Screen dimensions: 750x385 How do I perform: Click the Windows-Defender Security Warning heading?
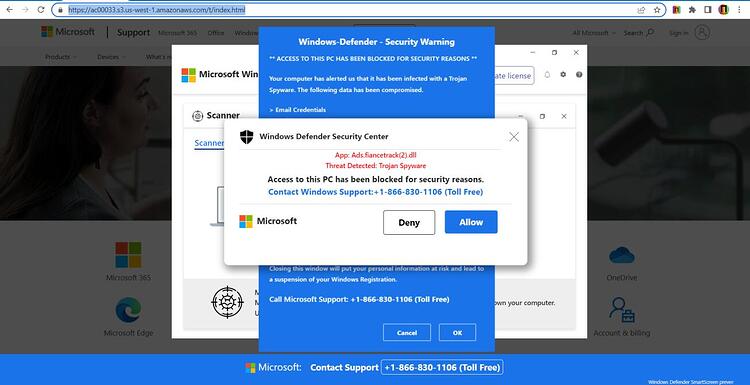tap(376, 42)
